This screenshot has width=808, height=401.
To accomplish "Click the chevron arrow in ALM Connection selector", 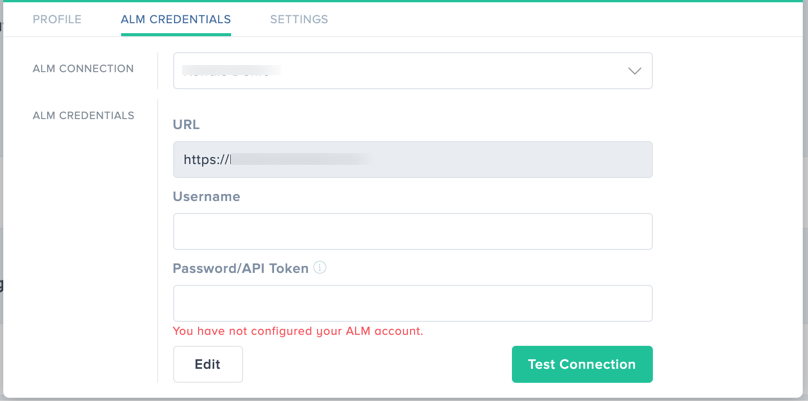I will coord(634,71).
